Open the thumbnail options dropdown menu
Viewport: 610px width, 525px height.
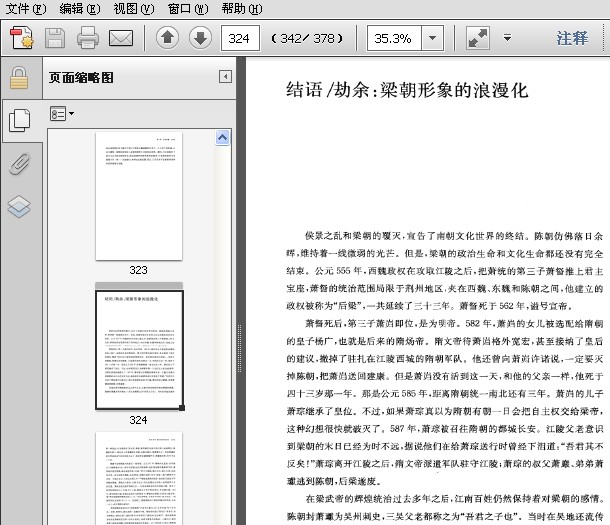[x=62, y=114]
